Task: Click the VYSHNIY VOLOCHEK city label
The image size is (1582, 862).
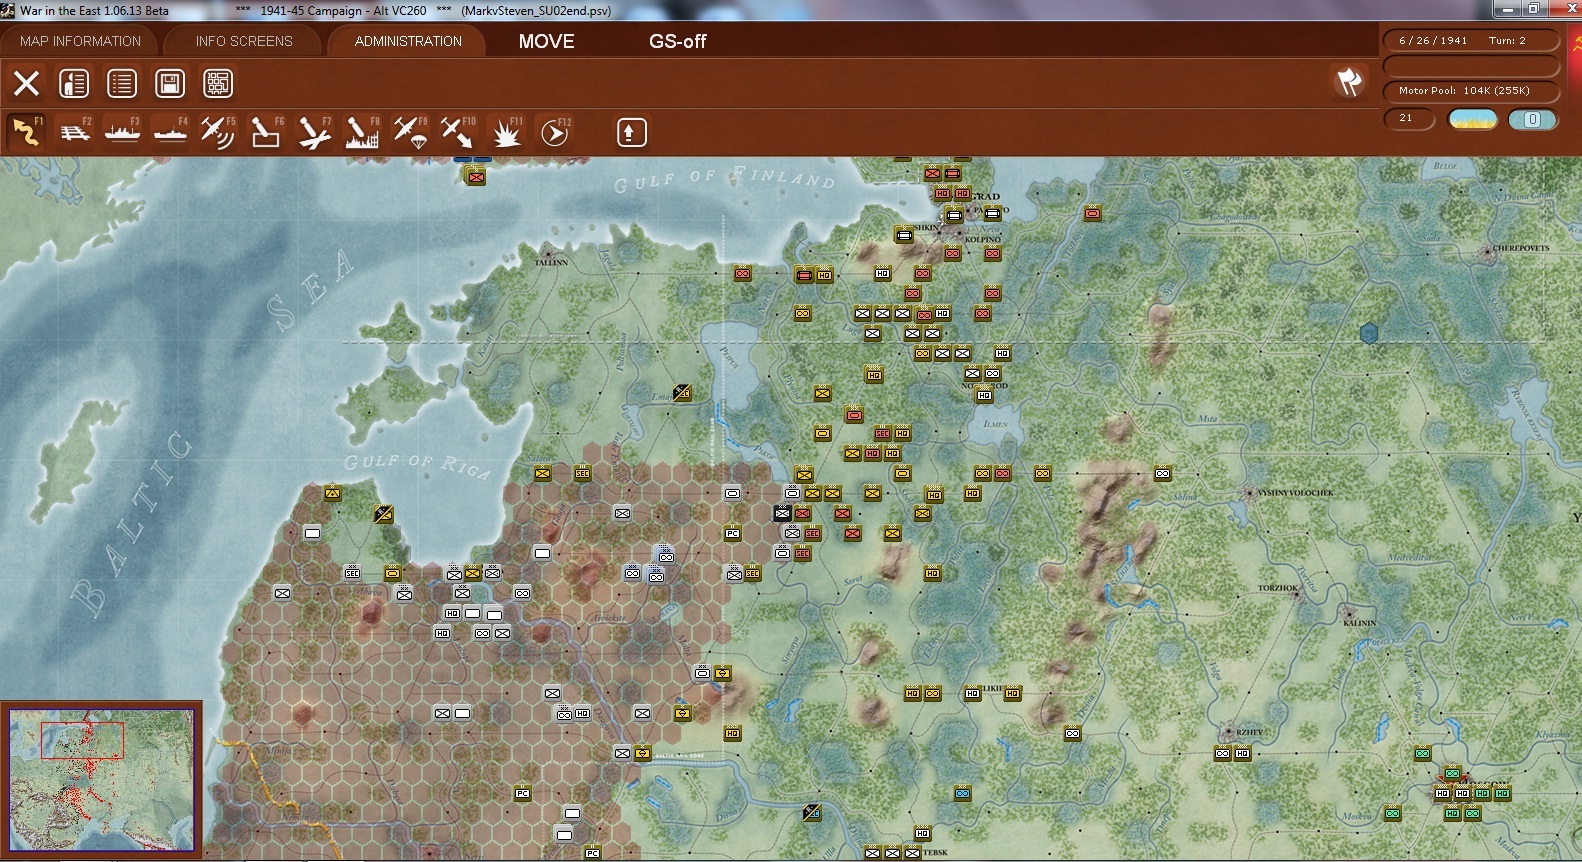Action: (x=1295, y=493)
